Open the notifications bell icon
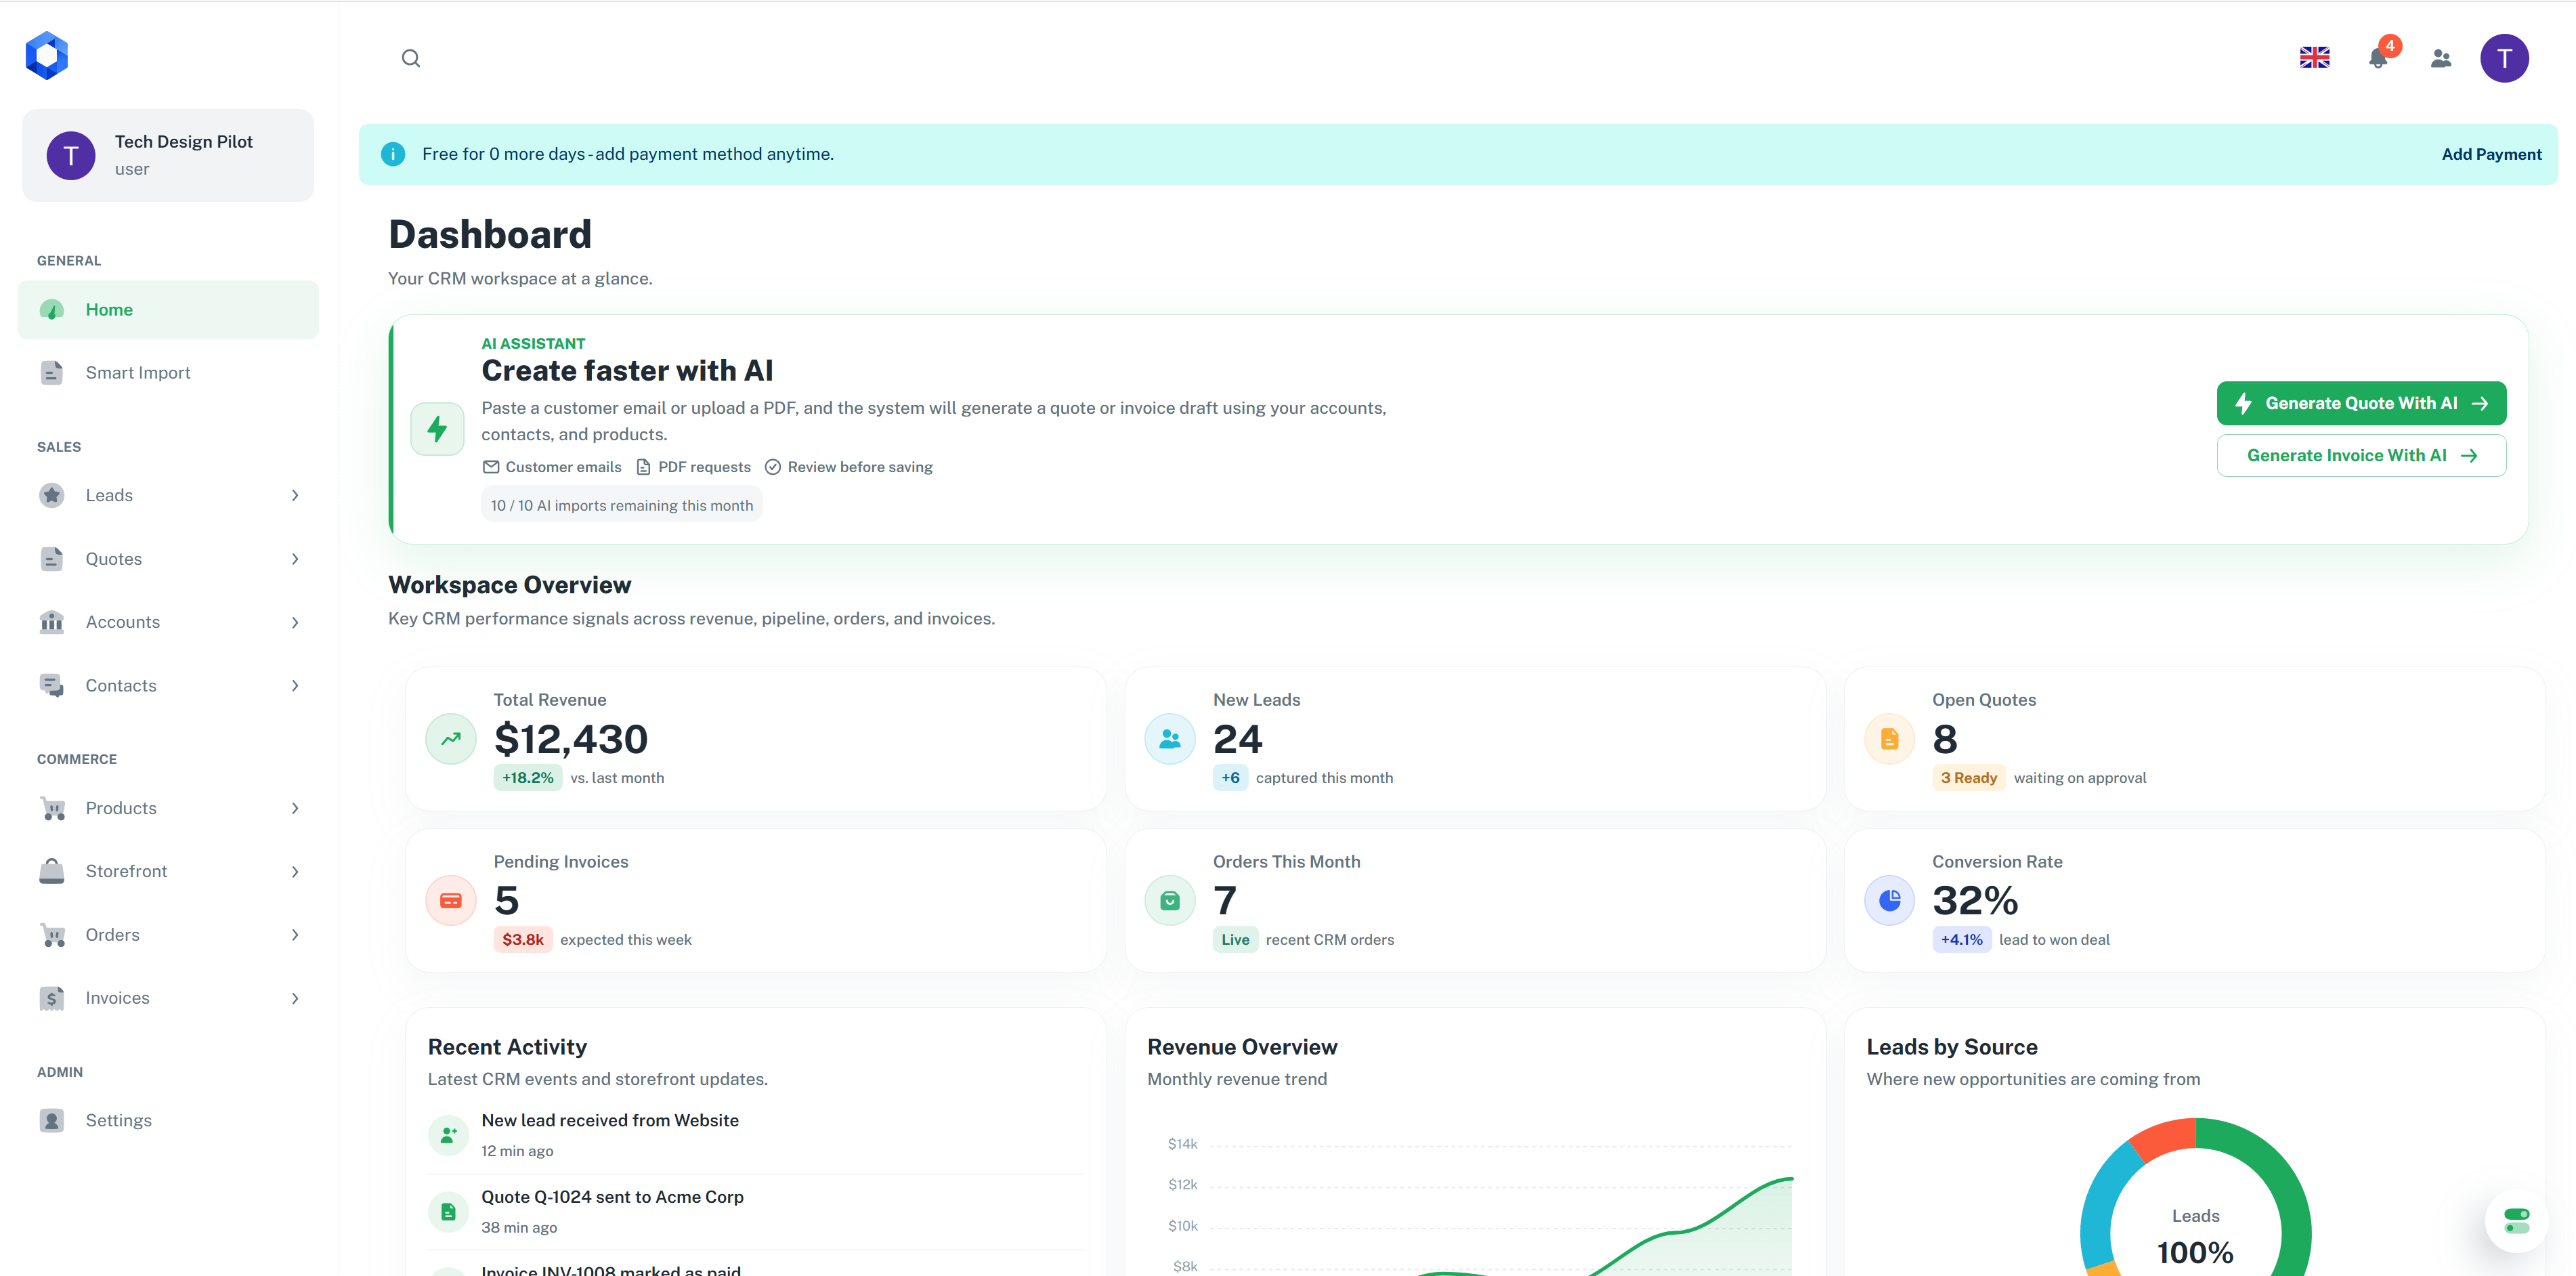The image size is (2576, 1276). 2378,58
